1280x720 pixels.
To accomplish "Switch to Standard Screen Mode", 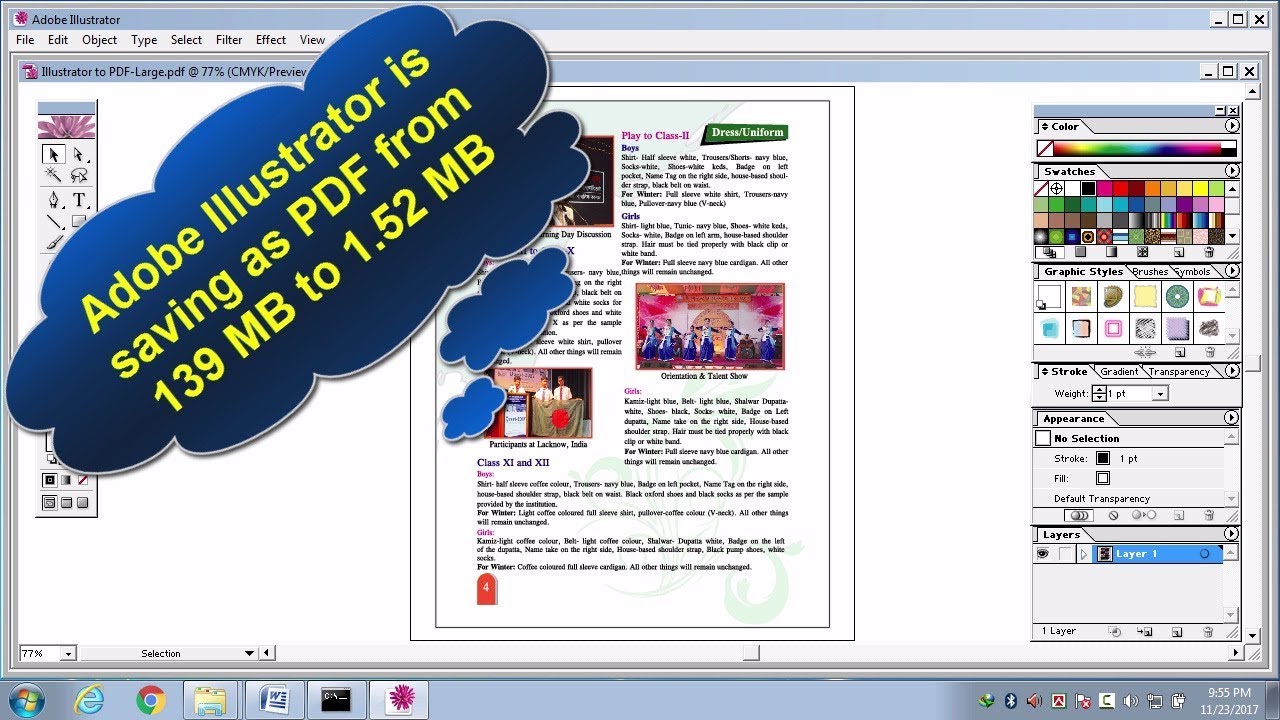I will [x=50, y=502].
